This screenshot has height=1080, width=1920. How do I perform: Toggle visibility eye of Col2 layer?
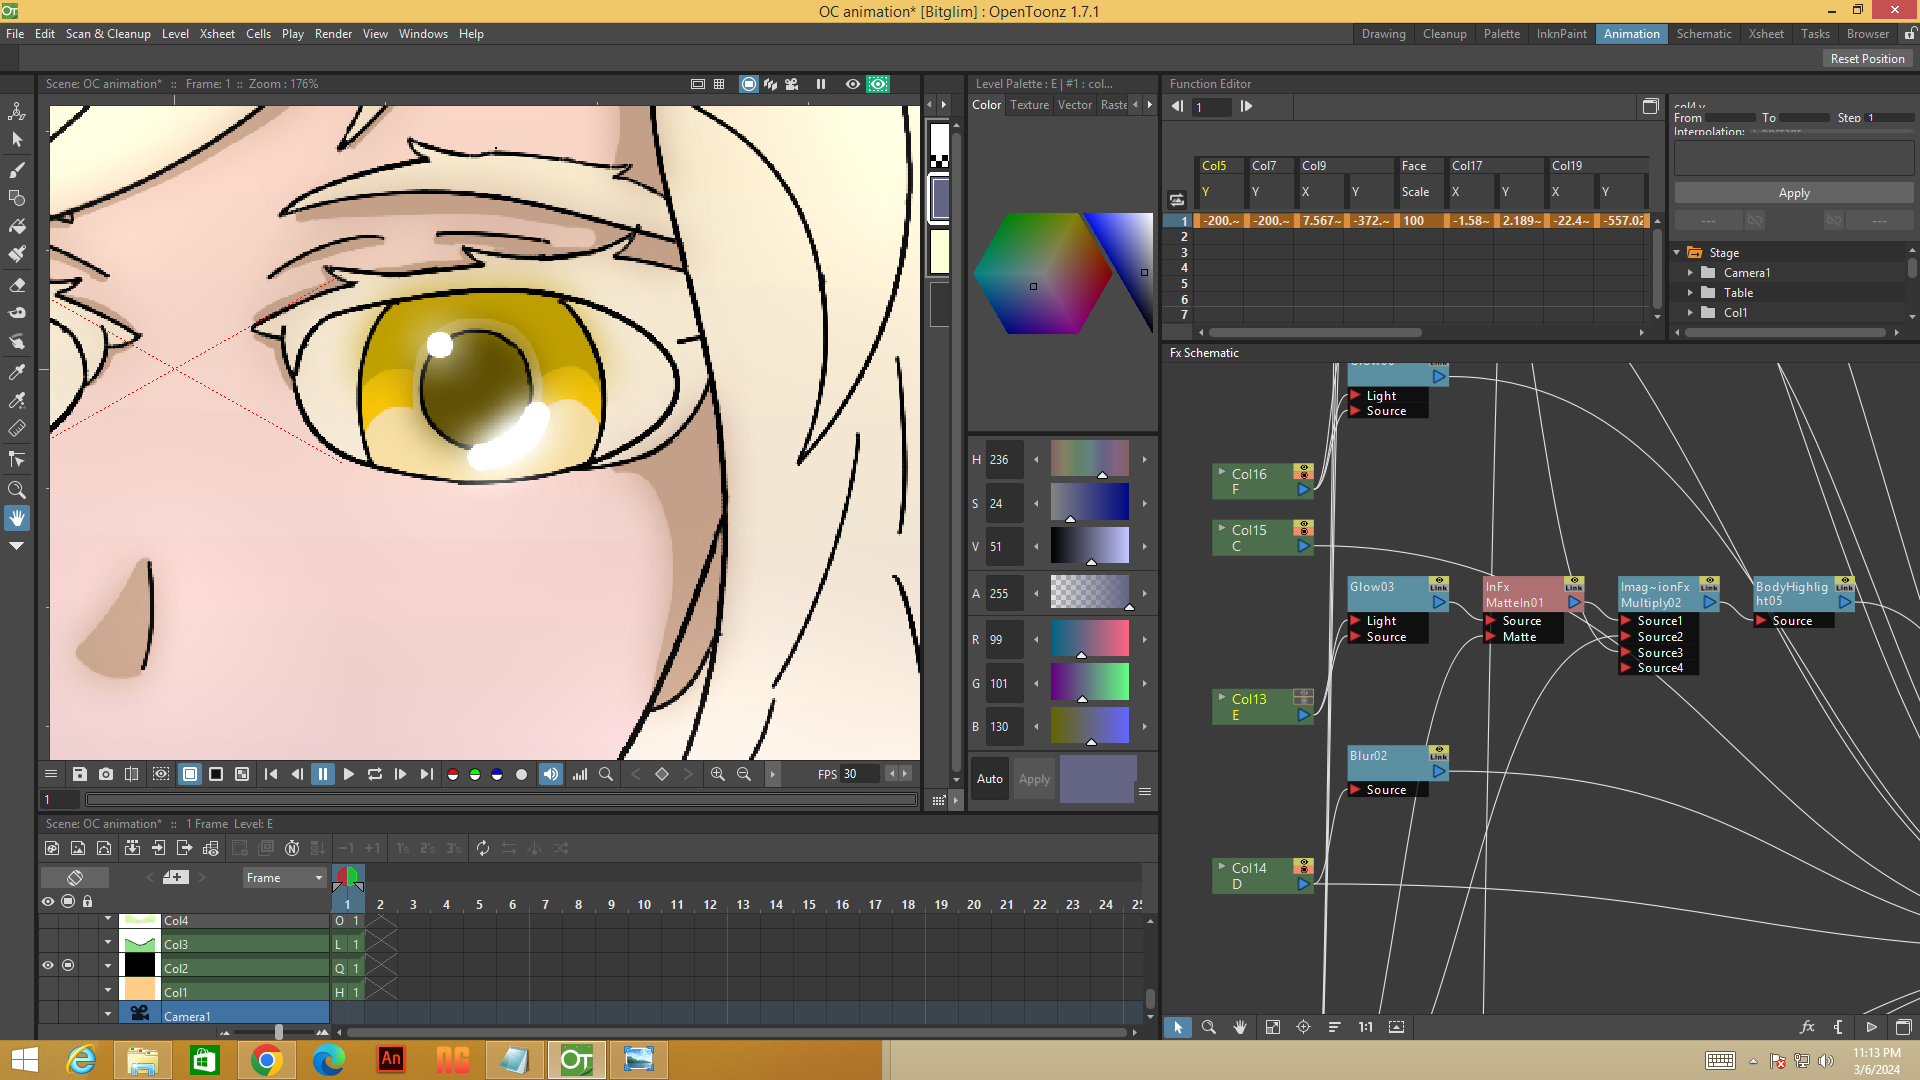coord(48,966)
